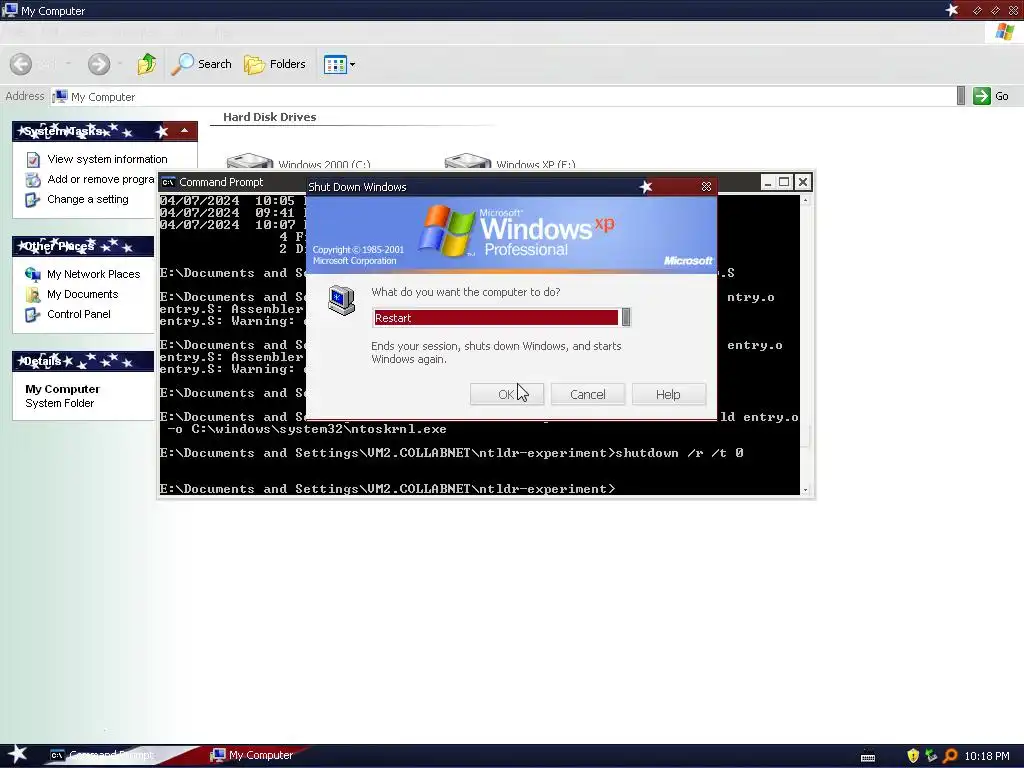Open My Documents link

[x=82, y=295]
